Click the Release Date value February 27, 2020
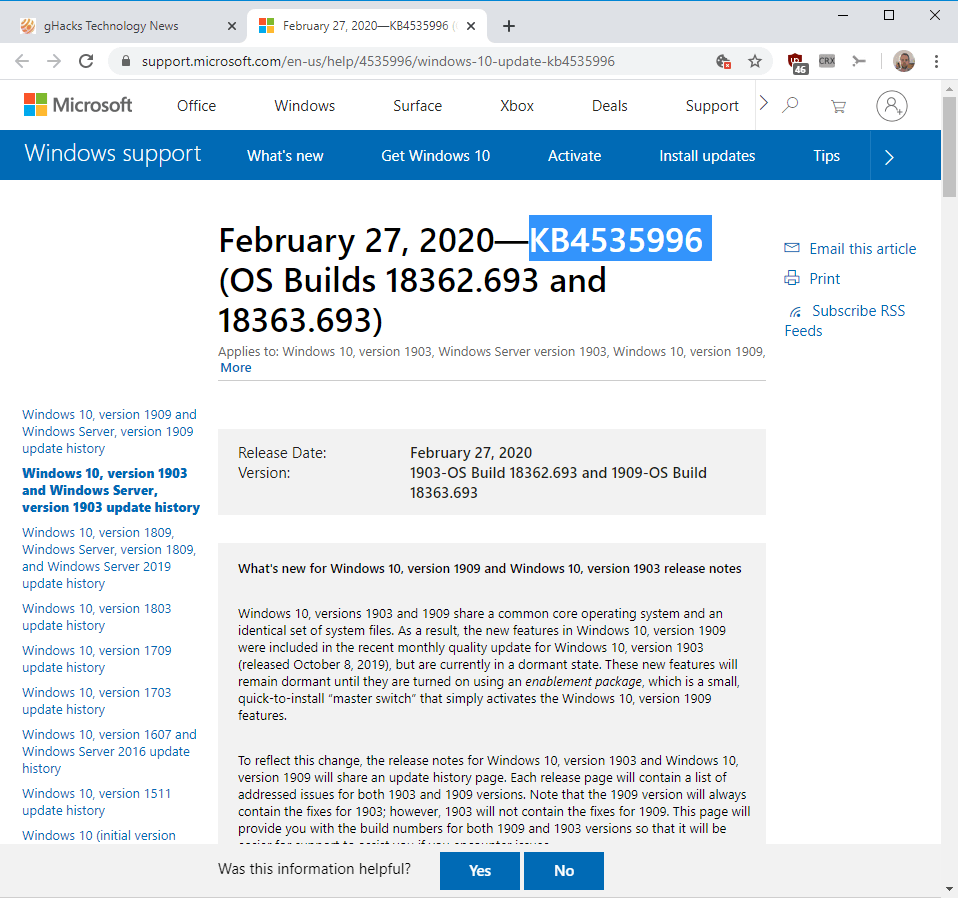This screenshot has width=958, height=898. pos(470,453)
